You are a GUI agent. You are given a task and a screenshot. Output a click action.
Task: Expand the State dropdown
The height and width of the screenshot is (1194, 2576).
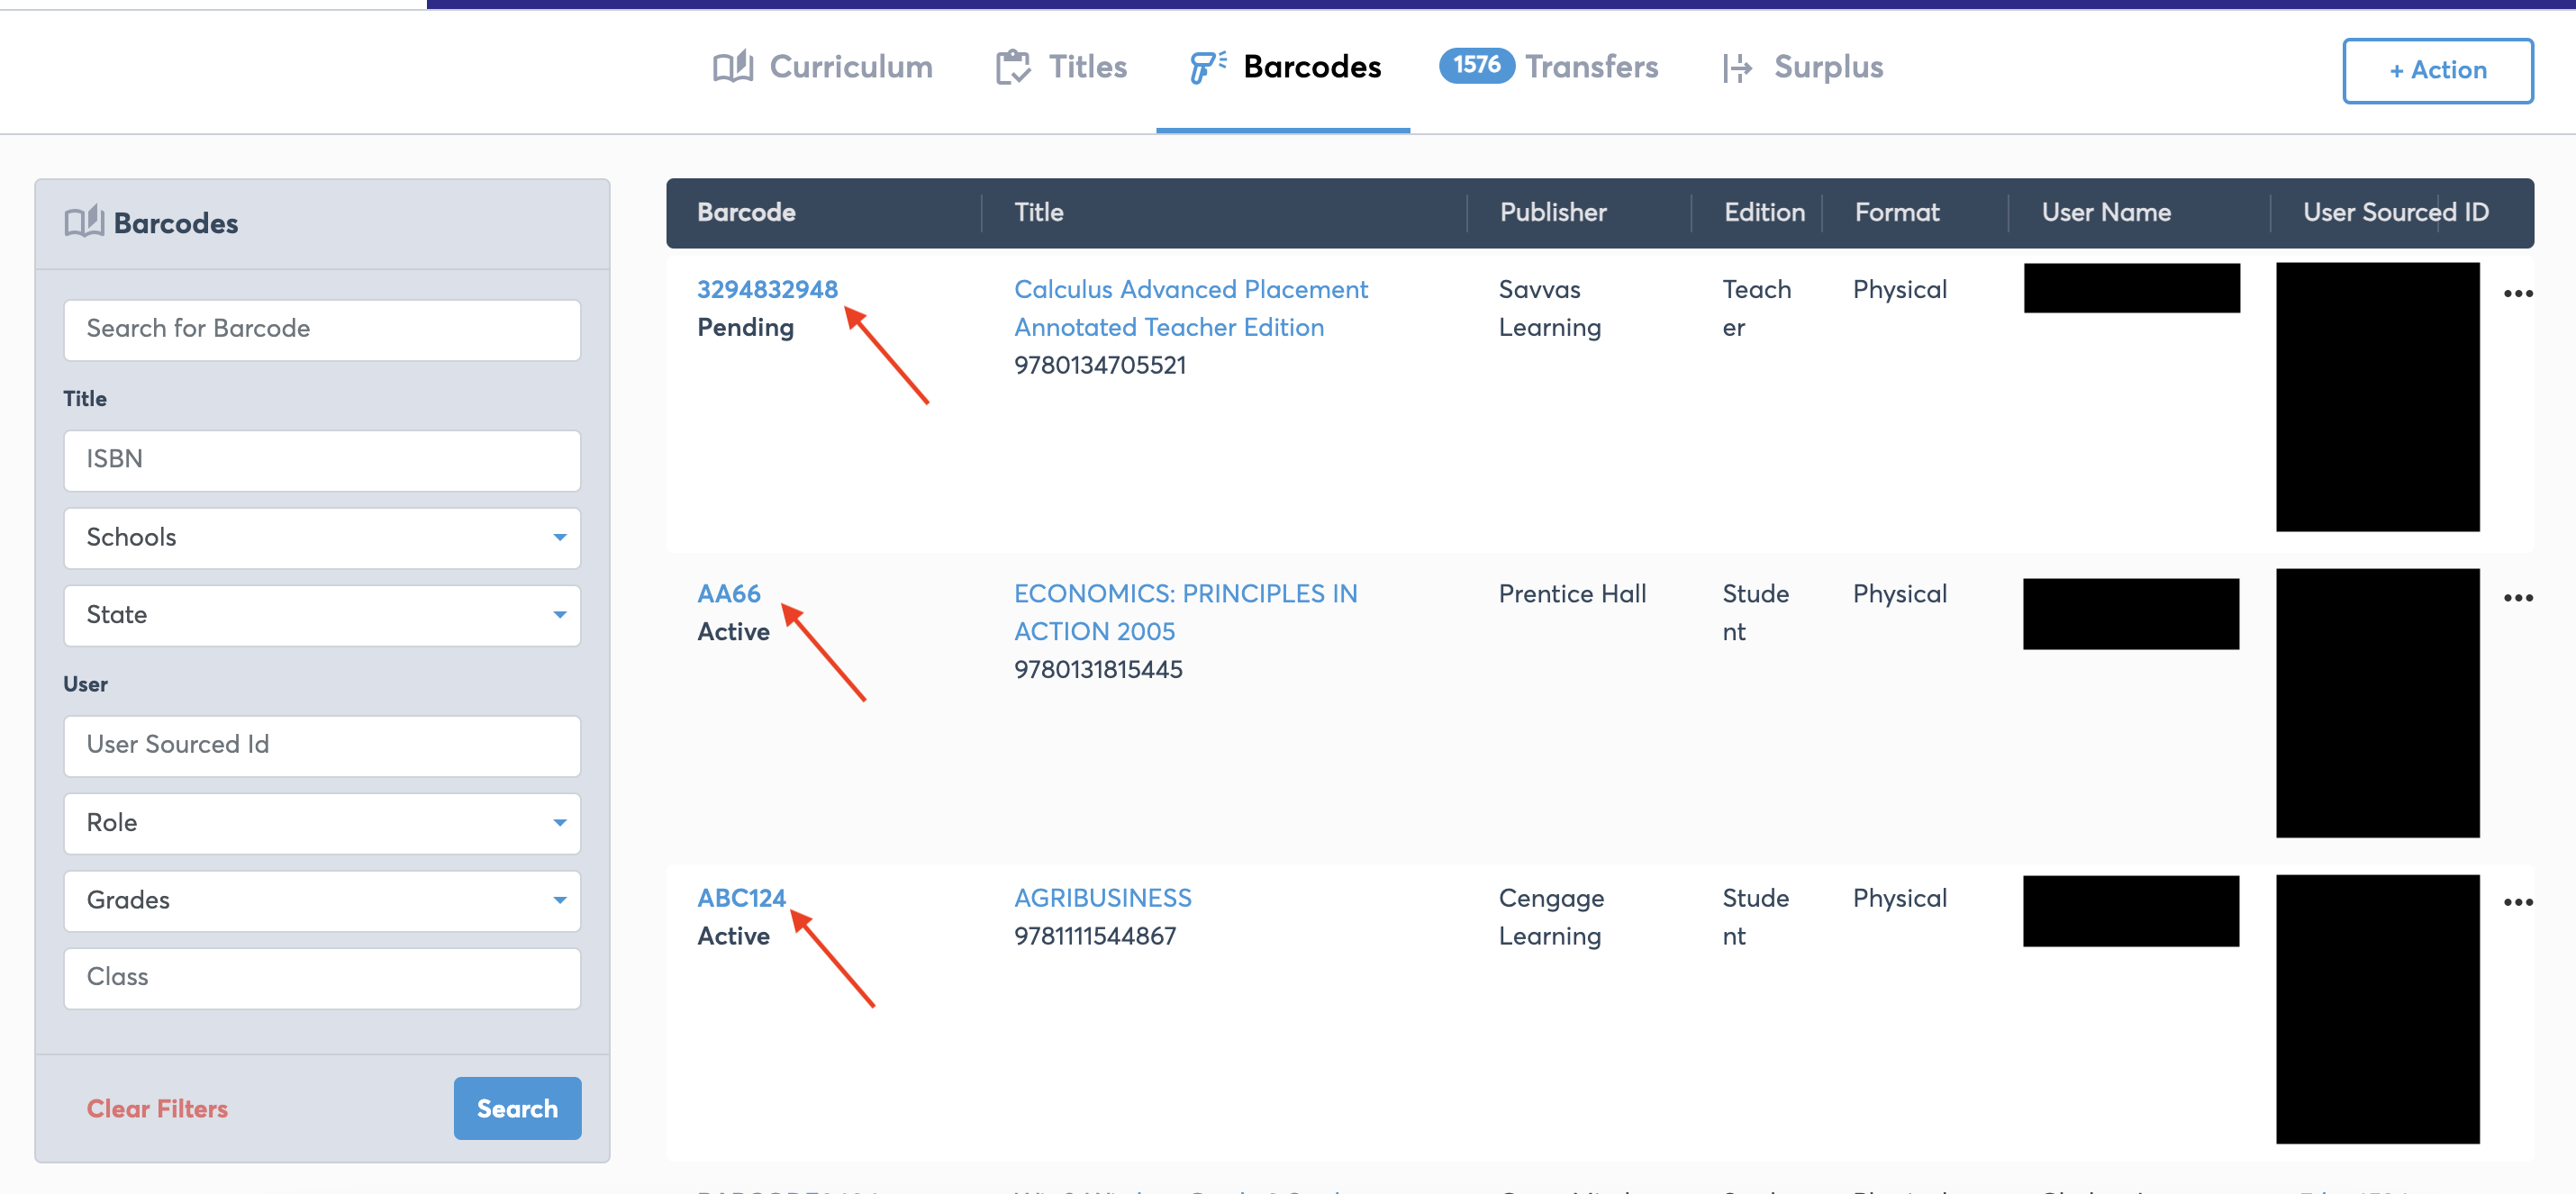[322, 615]
